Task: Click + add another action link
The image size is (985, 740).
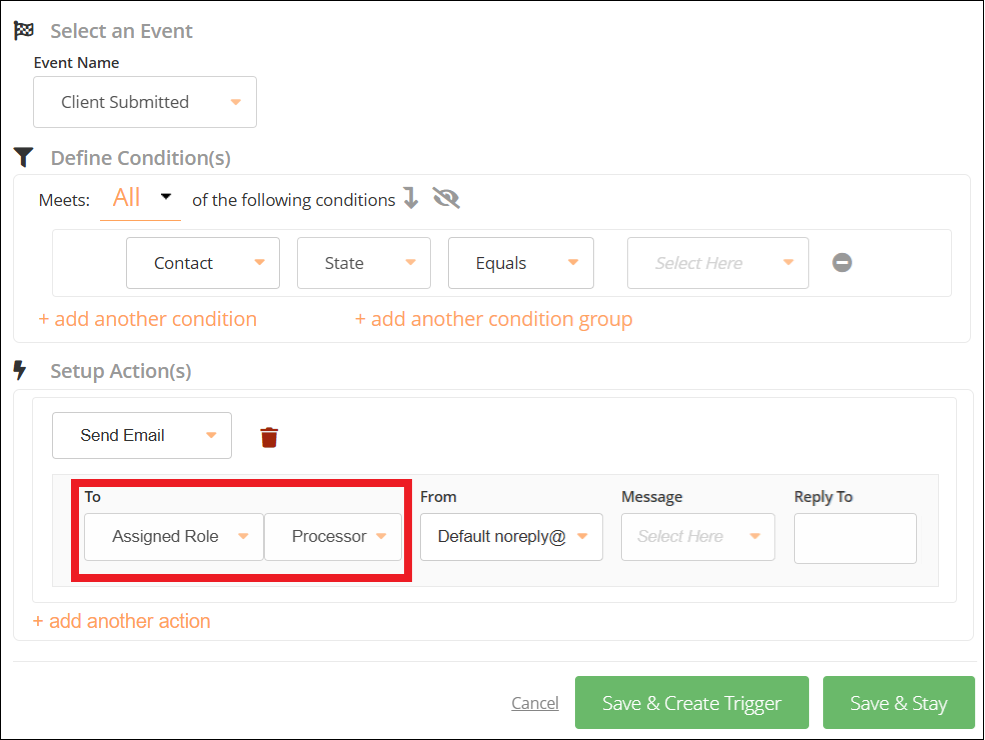Action: [x=121, y=621]
